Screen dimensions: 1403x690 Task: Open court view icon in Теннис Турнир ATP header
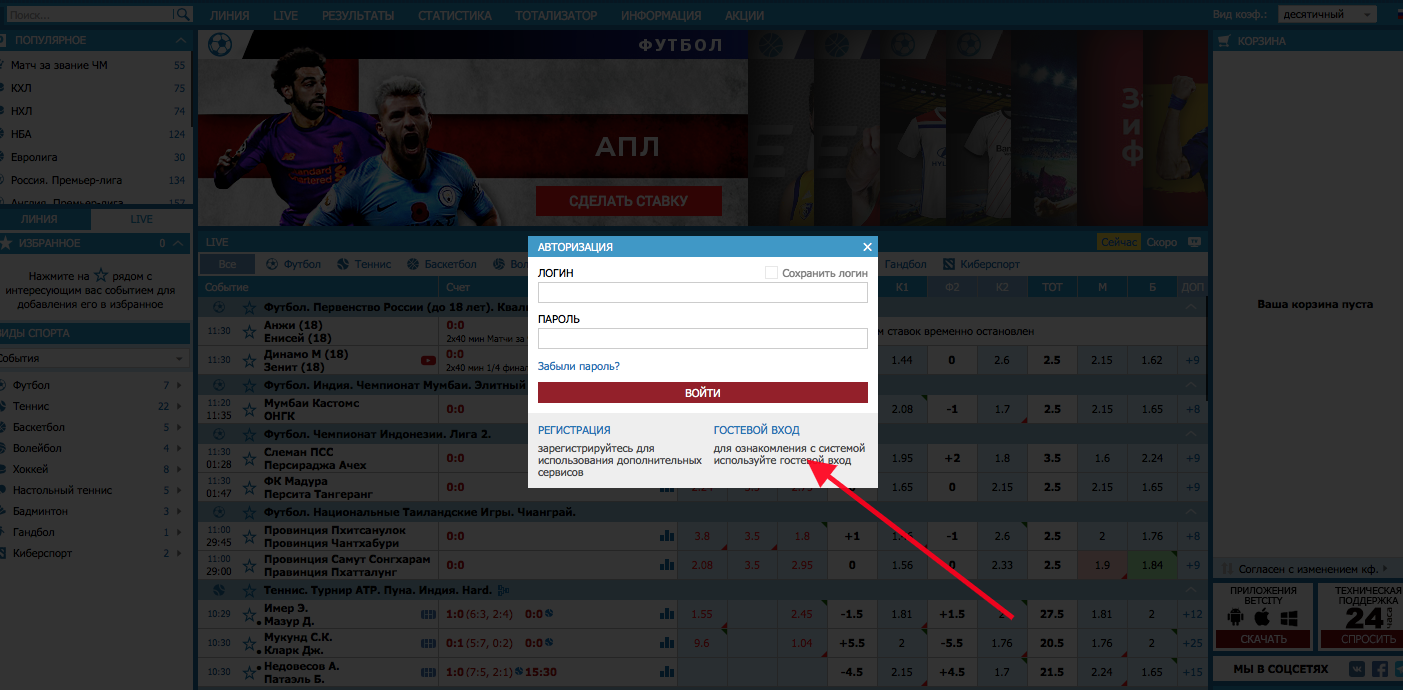(x=503, y=590)
